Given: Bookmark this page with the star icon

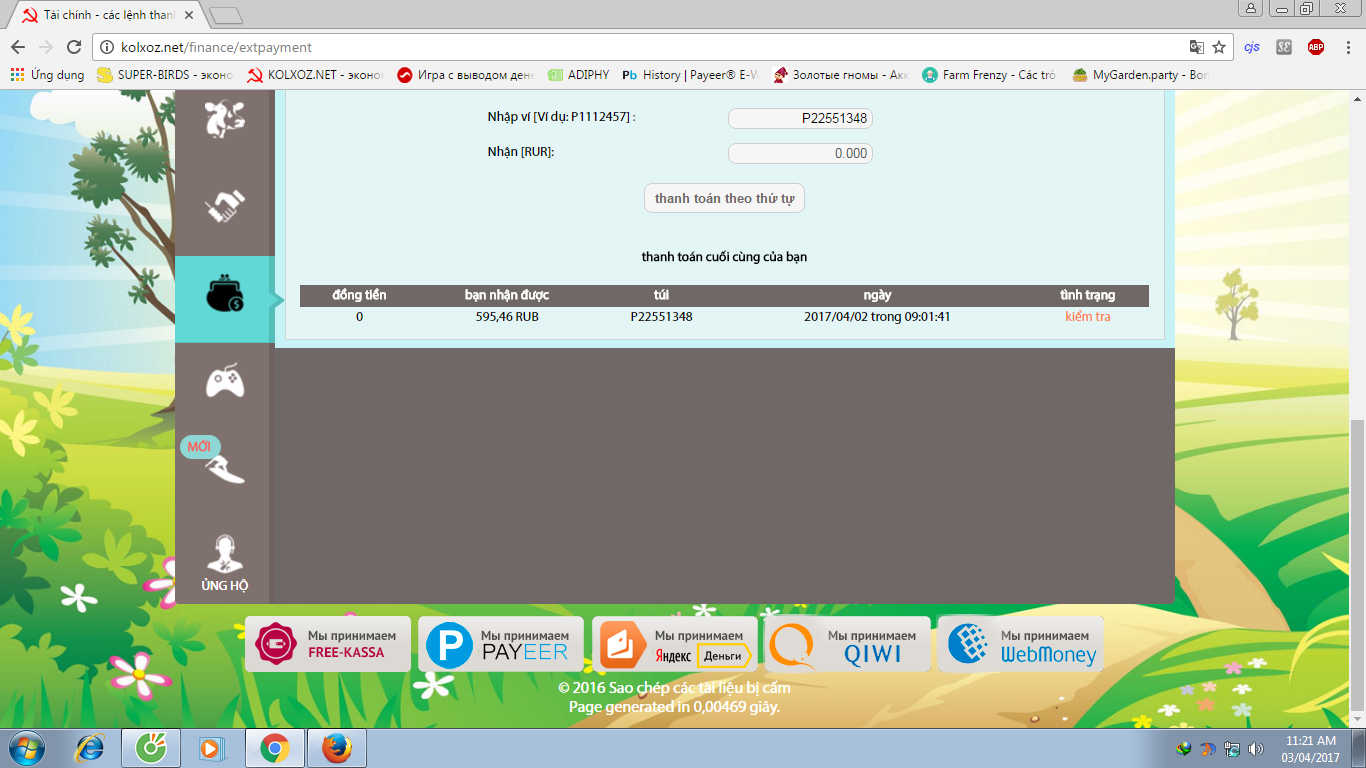Looking at the screenshot, I should tap(1219, 47).
